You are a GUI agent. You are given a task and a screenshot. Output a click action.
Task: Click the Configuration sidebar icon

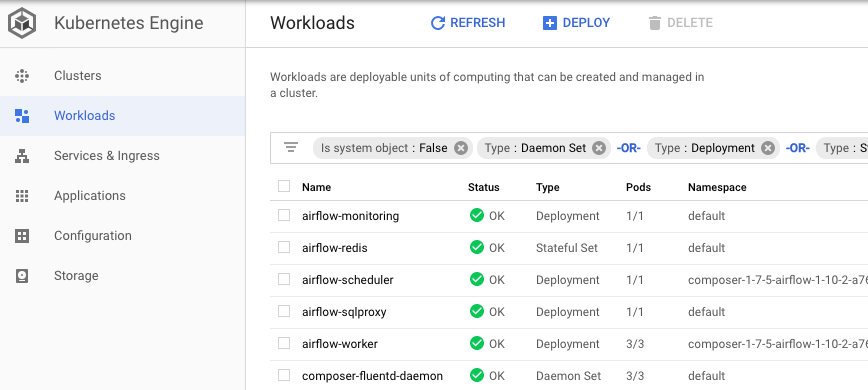[22, 236]
